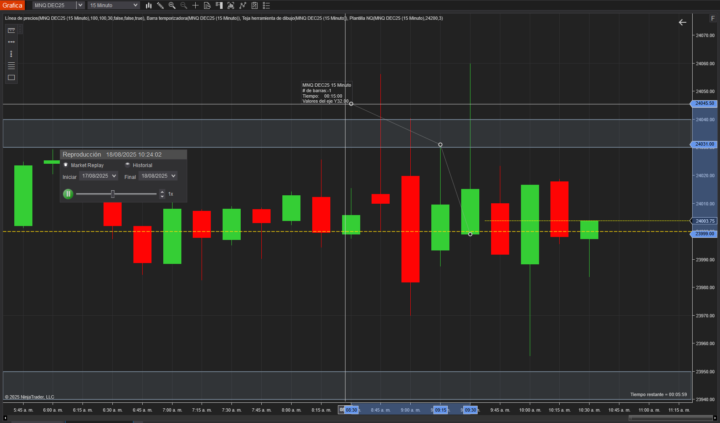This screenshot has height=423, width=720.
Task: Open the data box icon
Action: pos(207,6)
